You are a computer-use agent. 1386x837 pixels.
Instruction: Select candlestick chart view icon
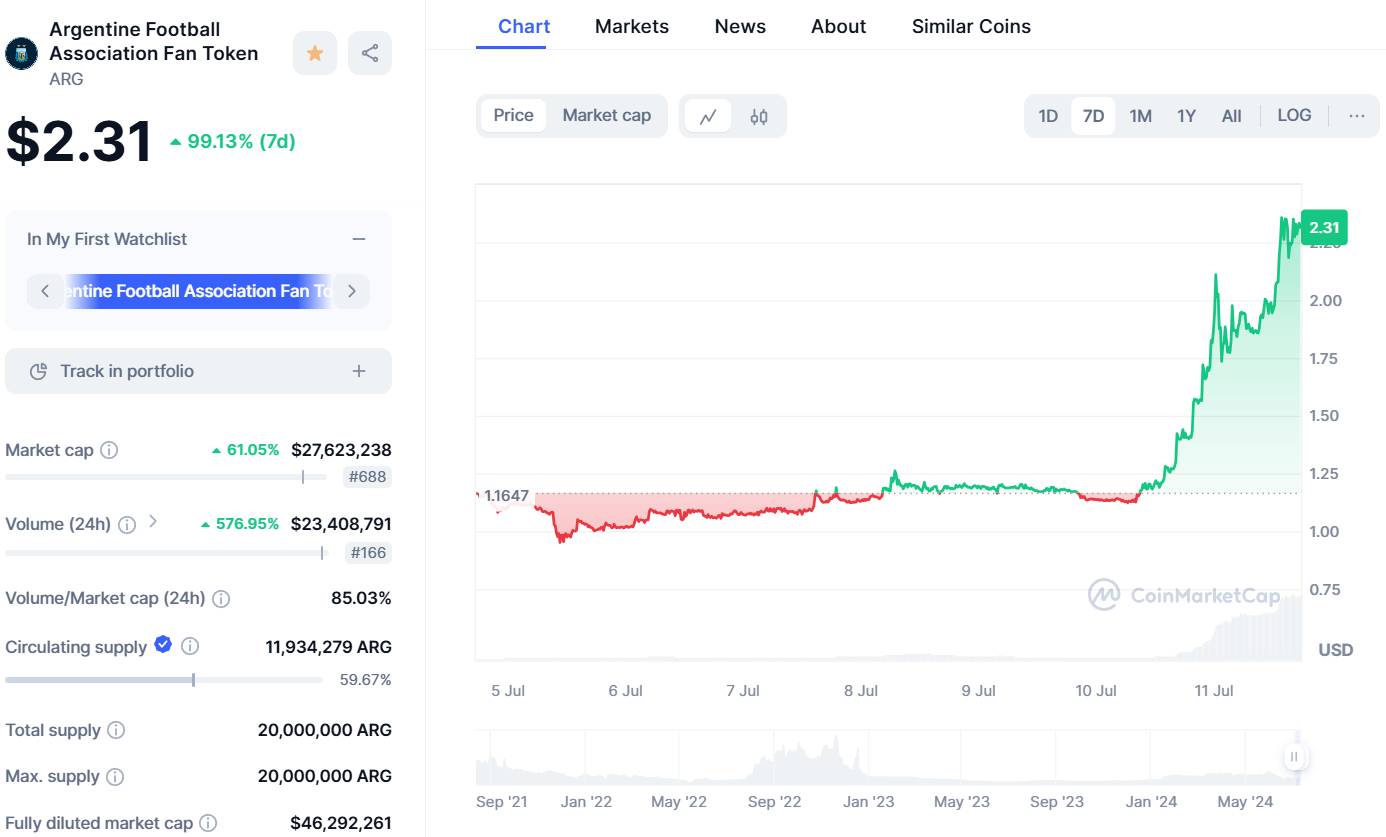click(759, 116)
